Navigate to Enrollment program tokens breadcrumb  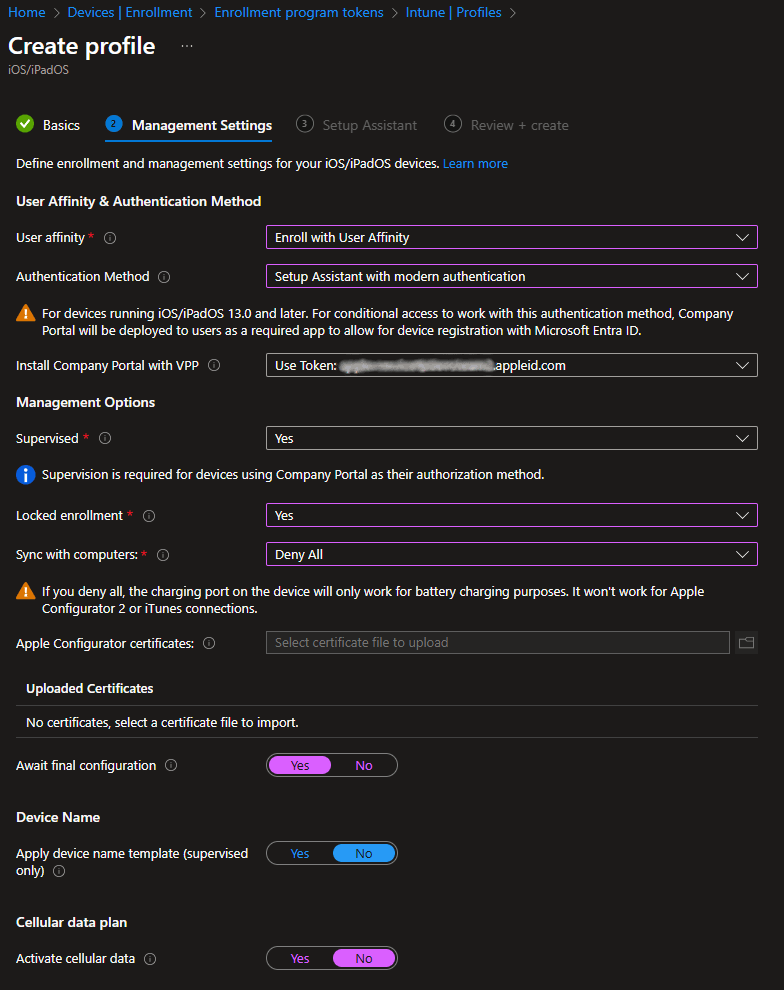click(x=298, y=12)
